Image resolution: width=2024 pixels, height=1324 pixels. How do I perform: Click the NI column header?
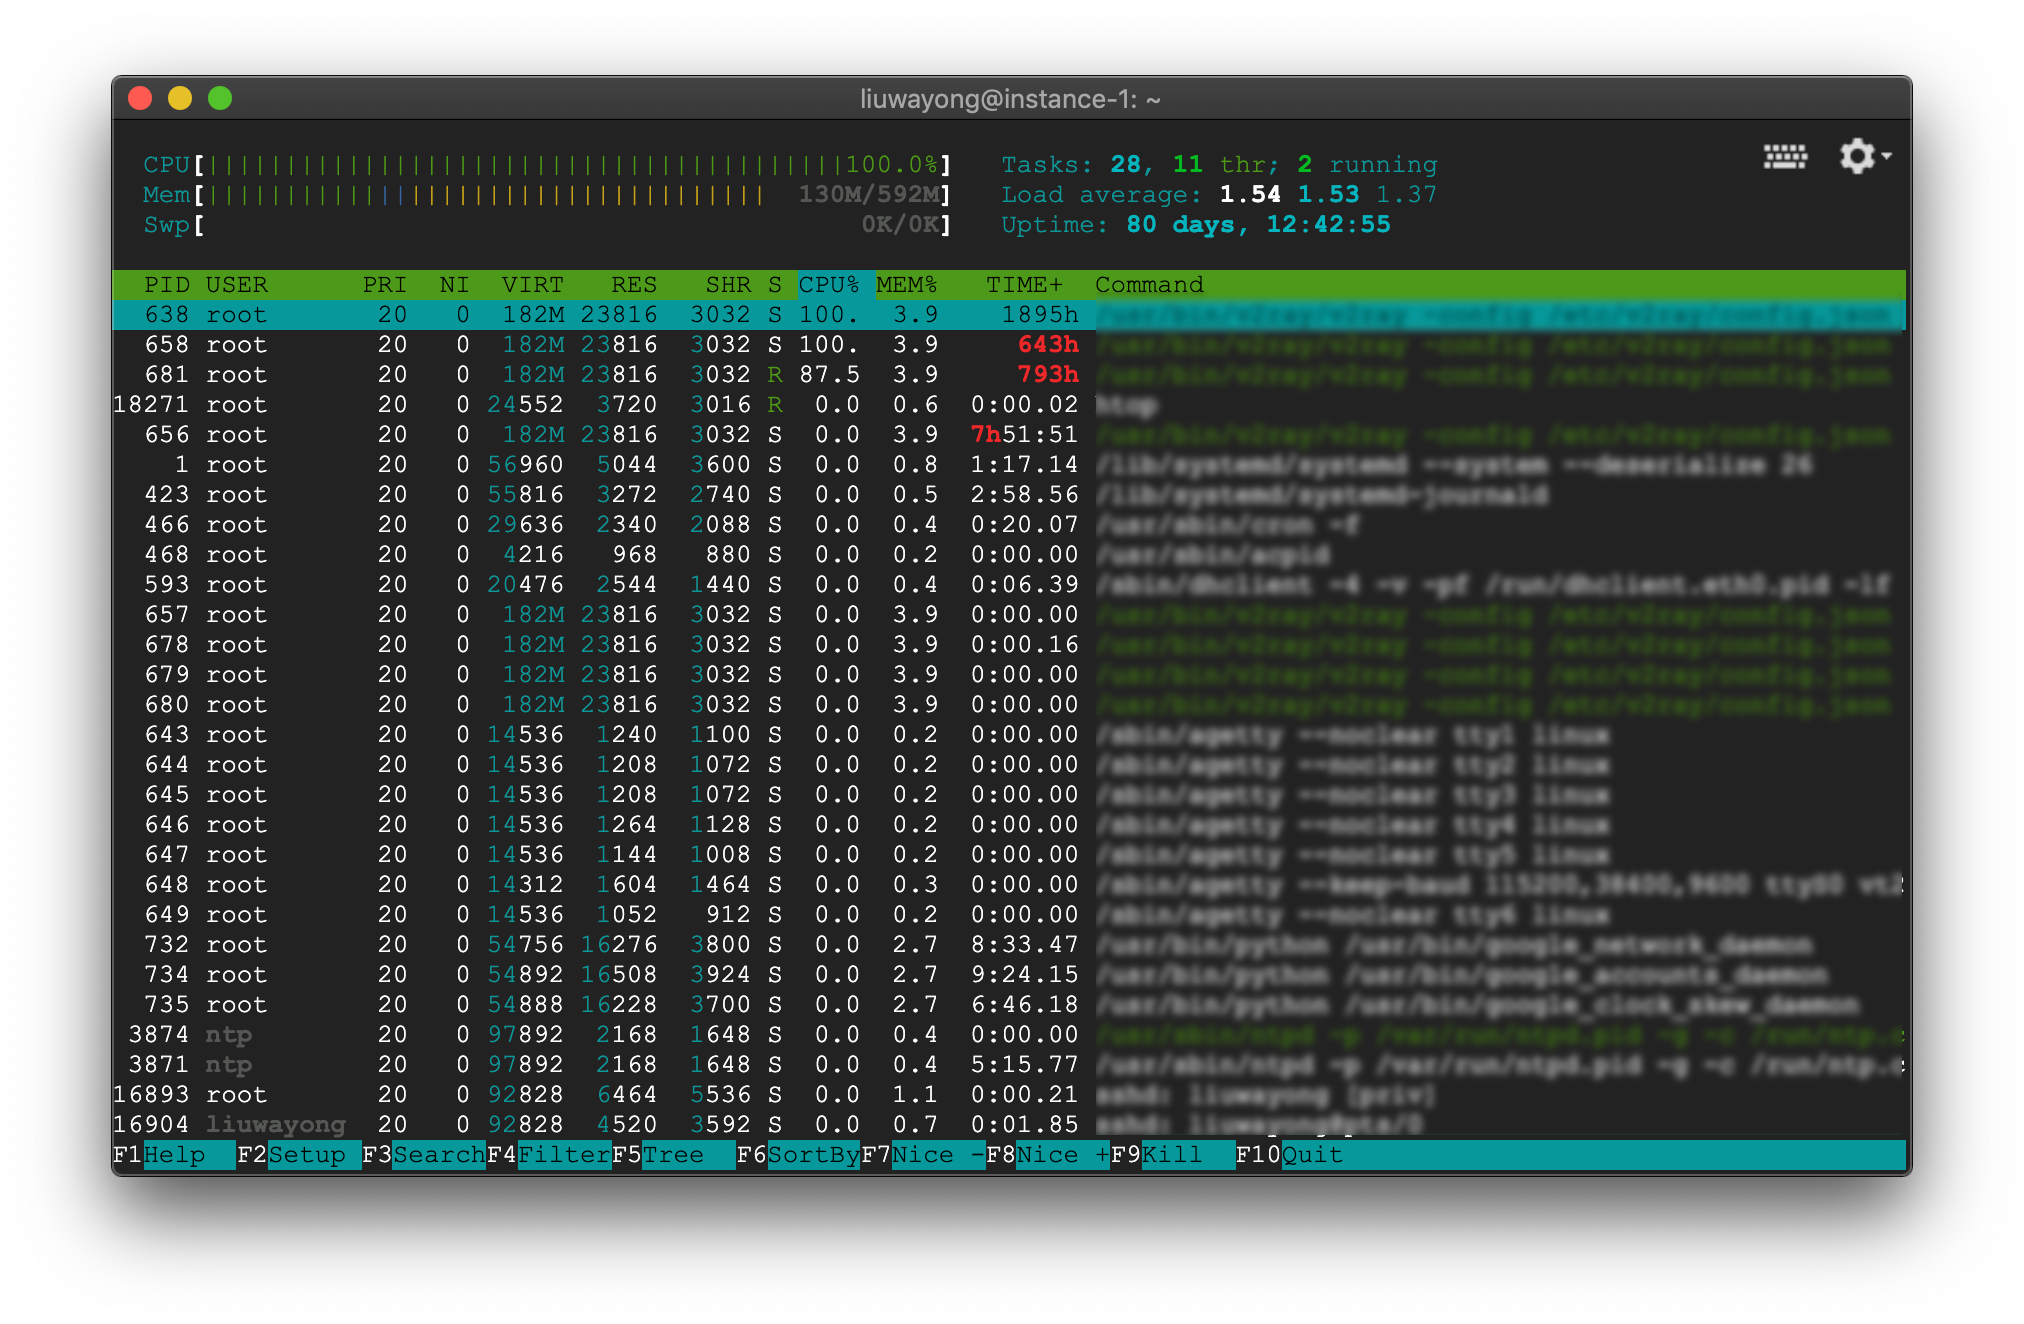pos(454,285)
